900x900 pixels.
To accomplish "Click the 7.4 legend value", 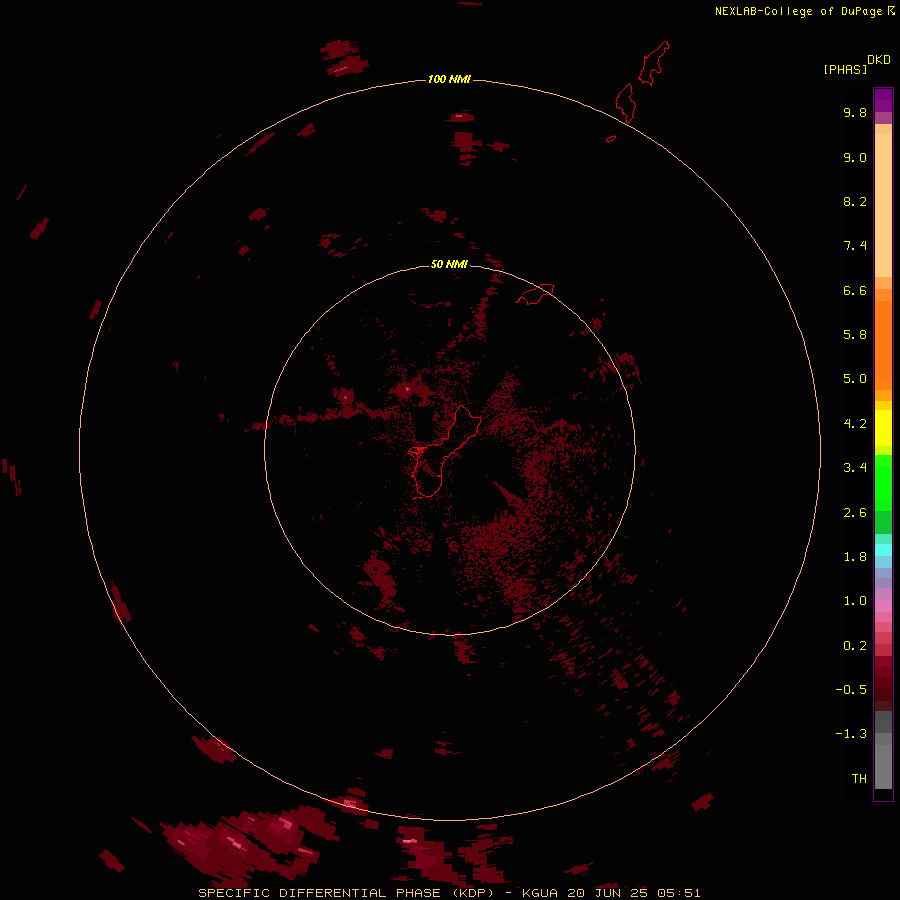I will [x=855, y=246].
